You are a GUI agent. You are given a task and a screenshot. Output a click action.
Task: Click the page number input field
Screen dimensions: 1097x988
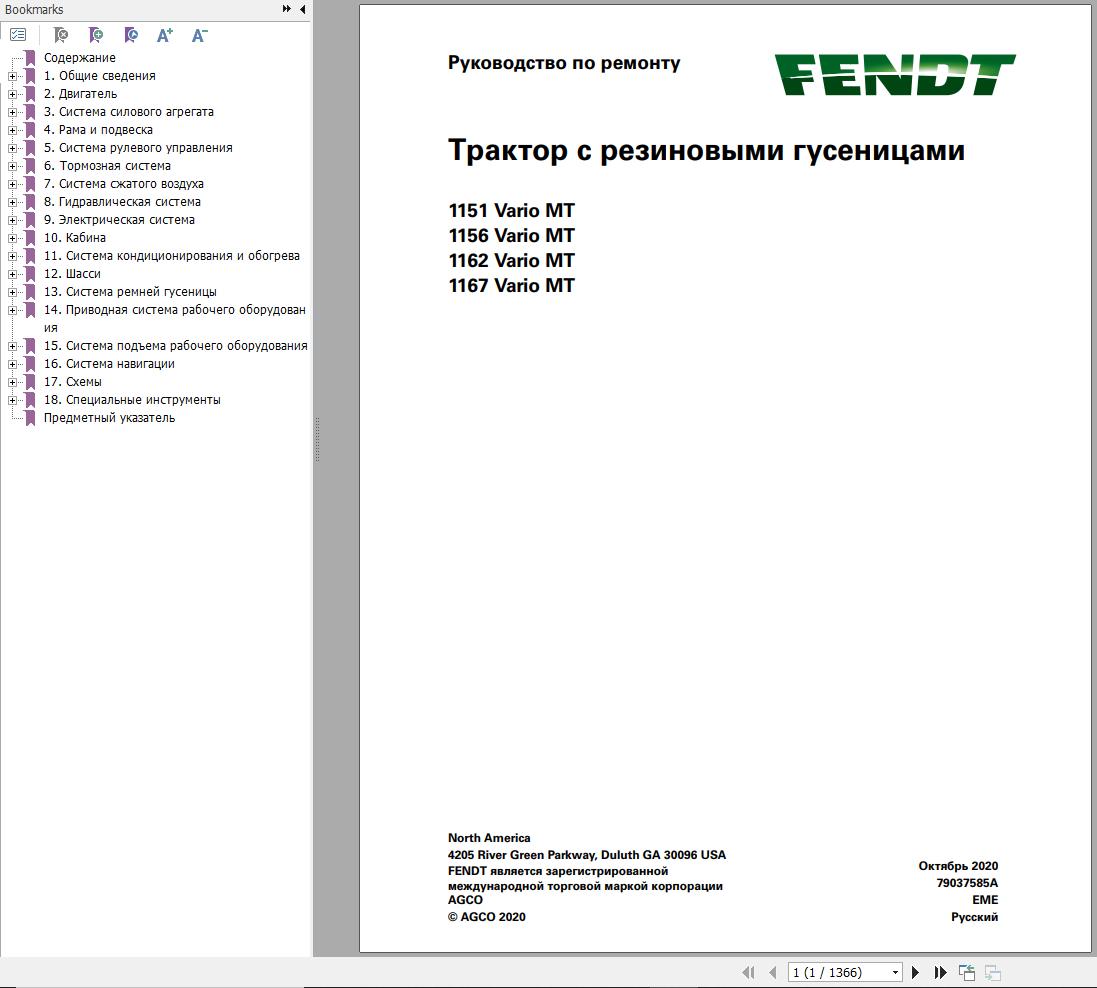tap(839, 973)
